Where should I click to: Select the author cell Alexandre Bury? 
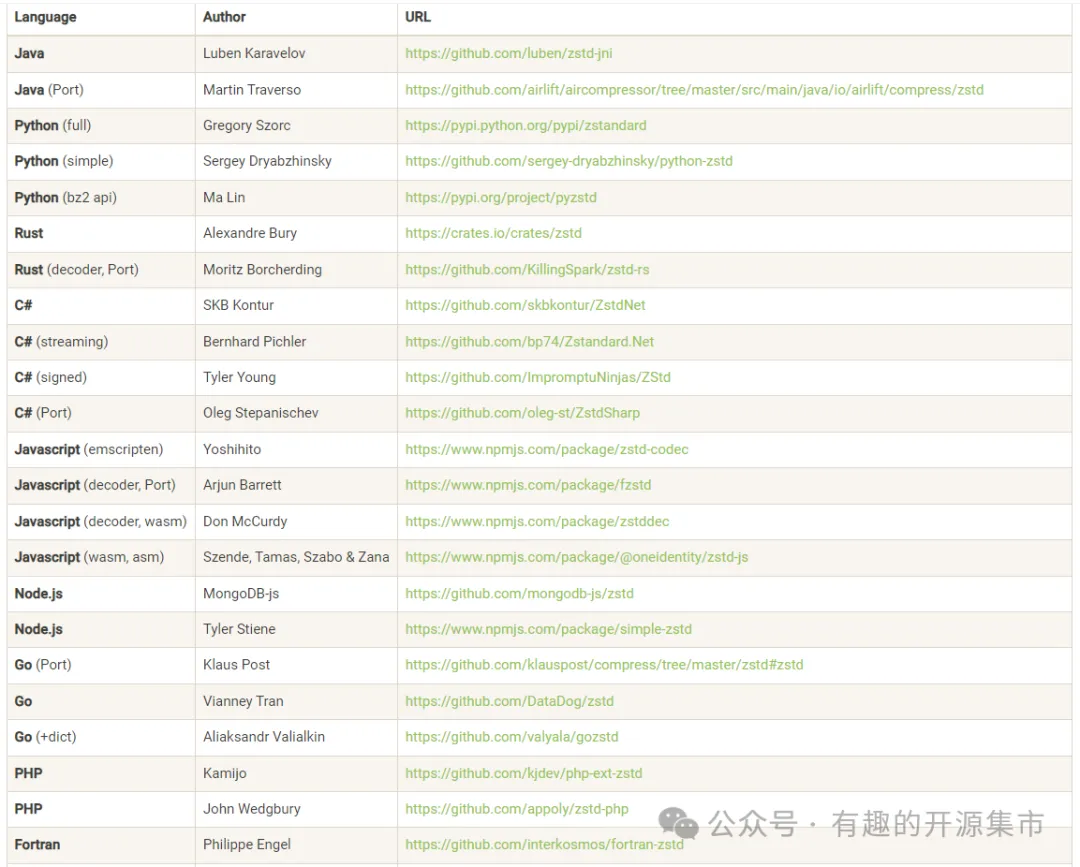pyautogui.click(x=296, y=233)
